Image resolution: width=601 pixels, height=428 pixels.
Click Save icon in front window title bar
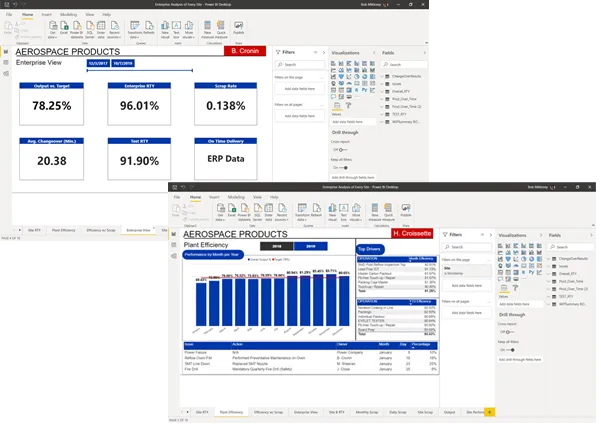pos(174,187)
